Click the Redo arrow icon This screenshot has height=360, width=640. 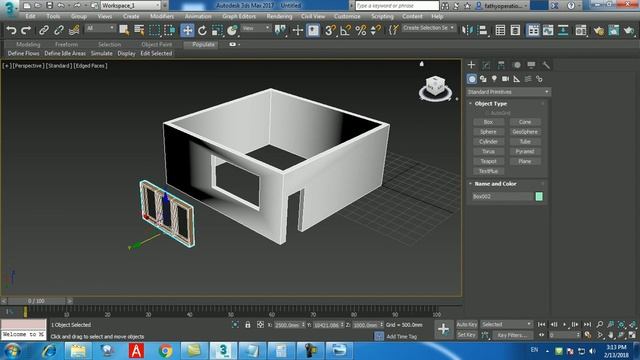click(x=26, y=30)
